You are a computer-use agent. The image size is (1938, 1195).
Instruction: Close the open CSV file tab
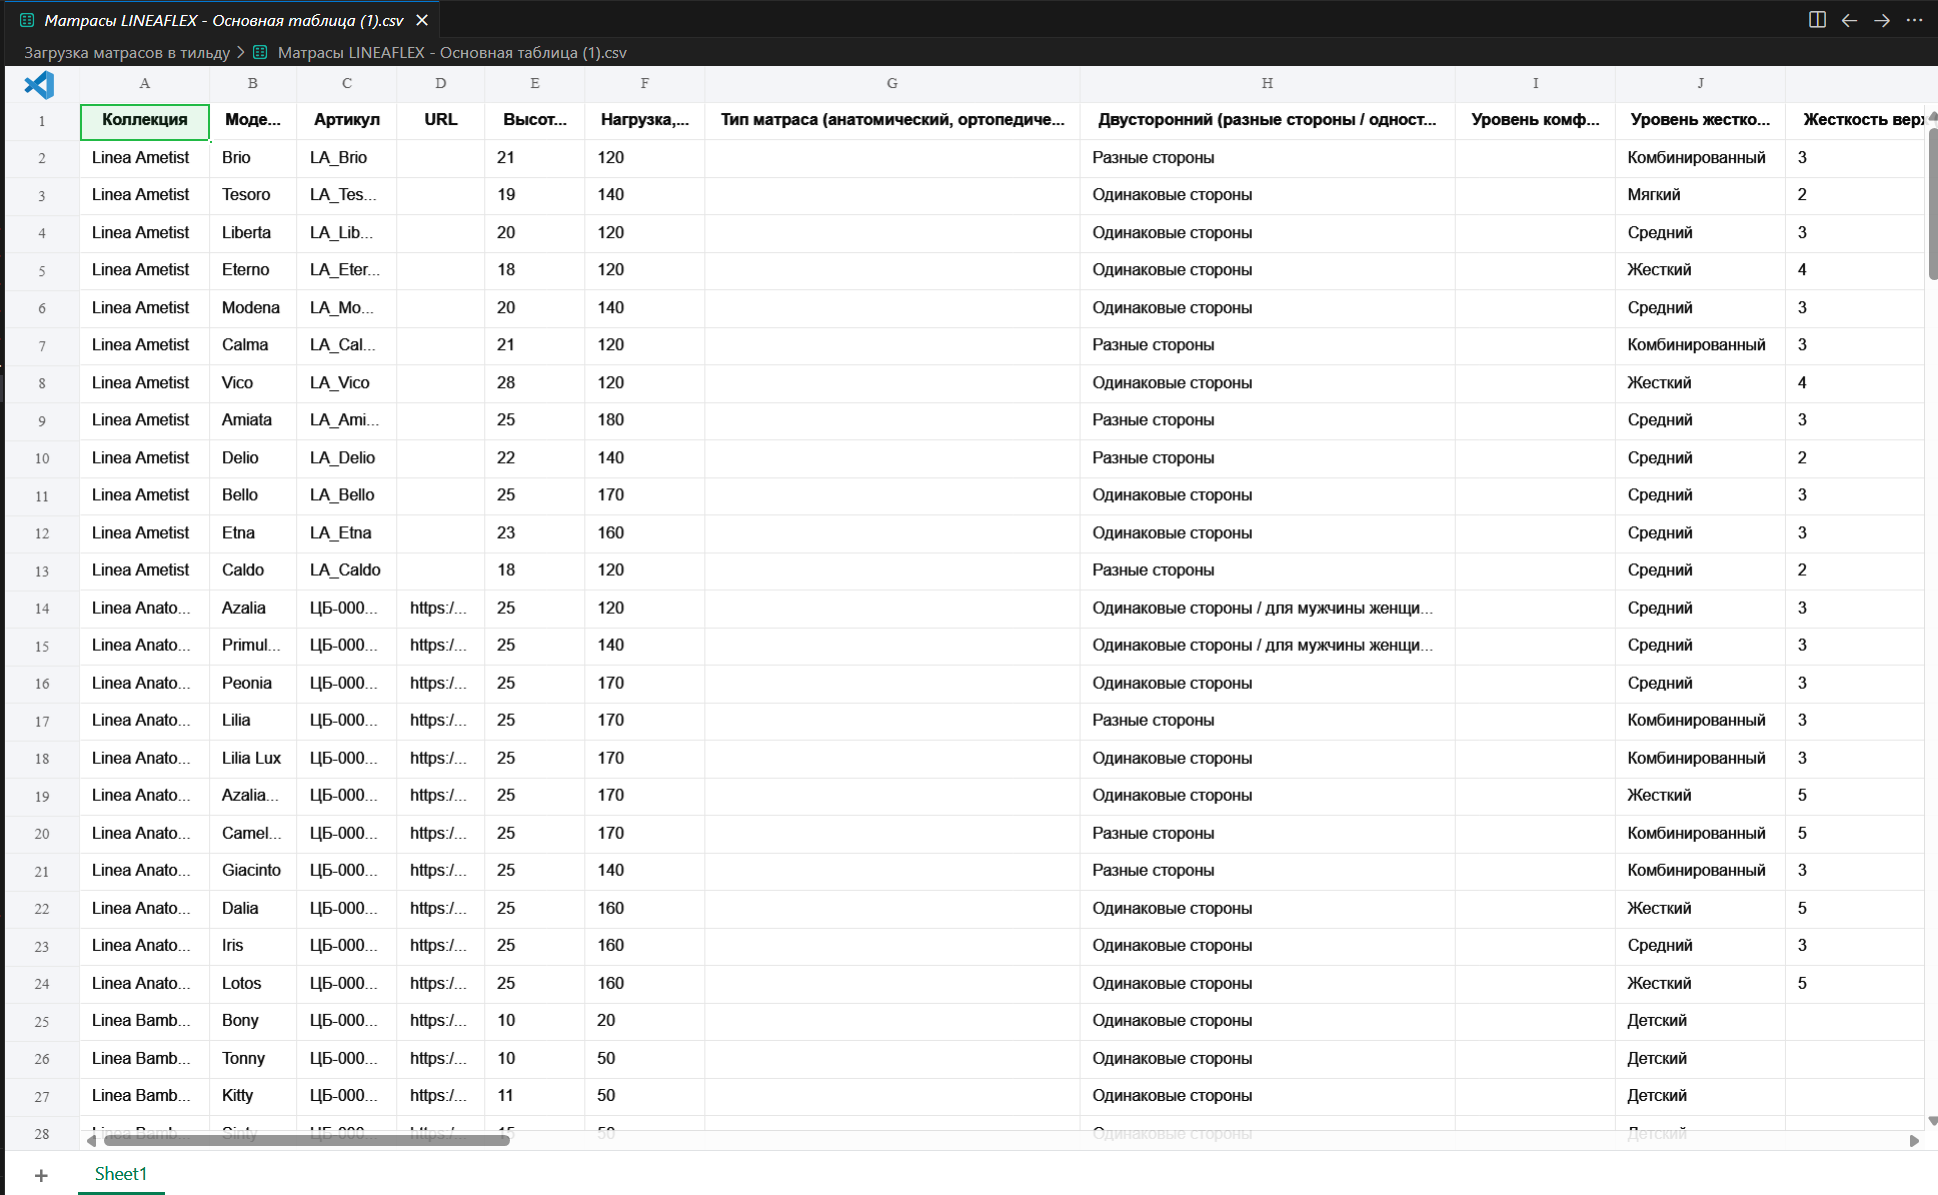(422, 19)
